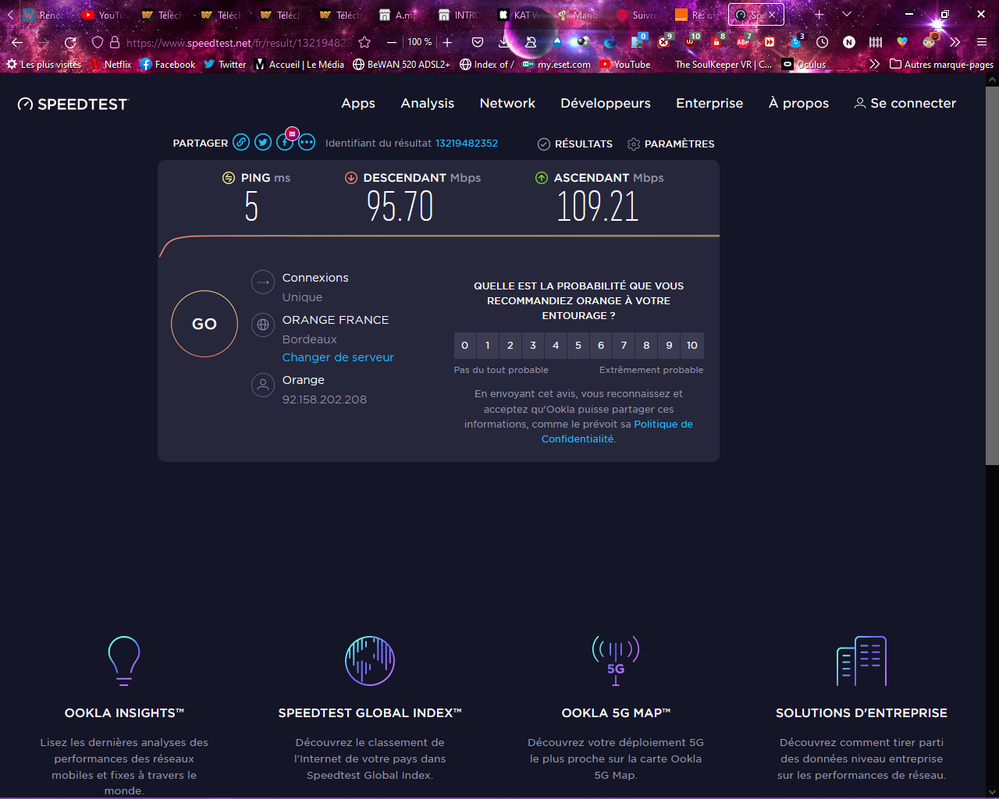Open the Twitter bookmark

(x=225, y=64)
